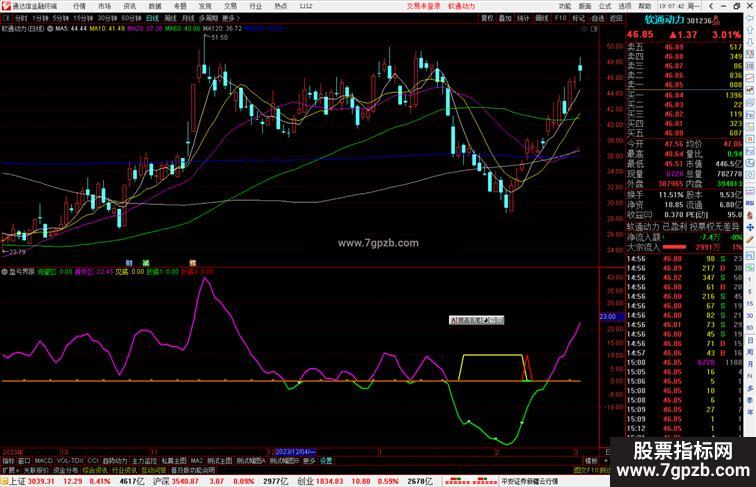This screenshot has height=487, width=756.
Task: Click back arrow in title bar
Action: pos(711,6)
